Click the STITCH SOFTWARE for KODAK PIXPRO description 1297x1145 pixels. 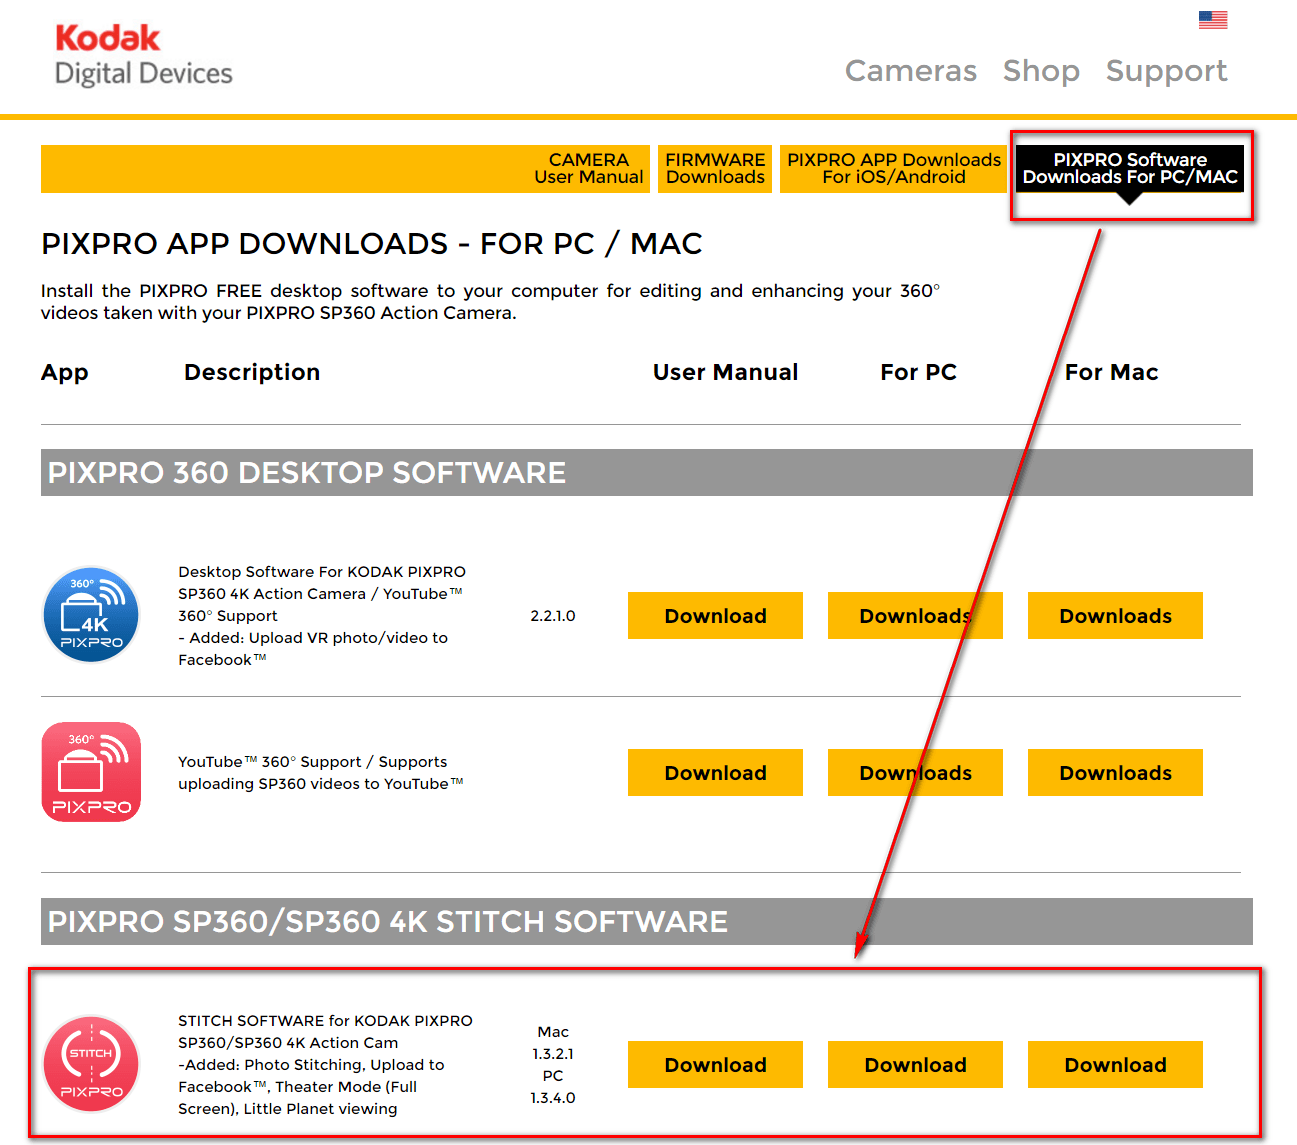(x=325, y=1065)
